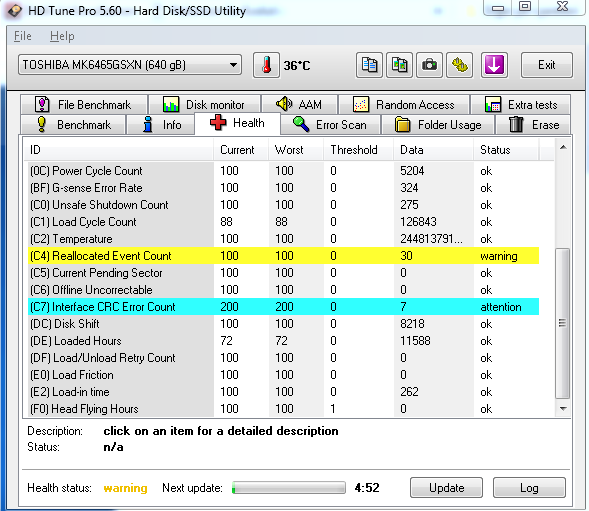589x511 pixels.
Task: Select the (DE) Loaded Hours row
Action: tap(284, 341)
